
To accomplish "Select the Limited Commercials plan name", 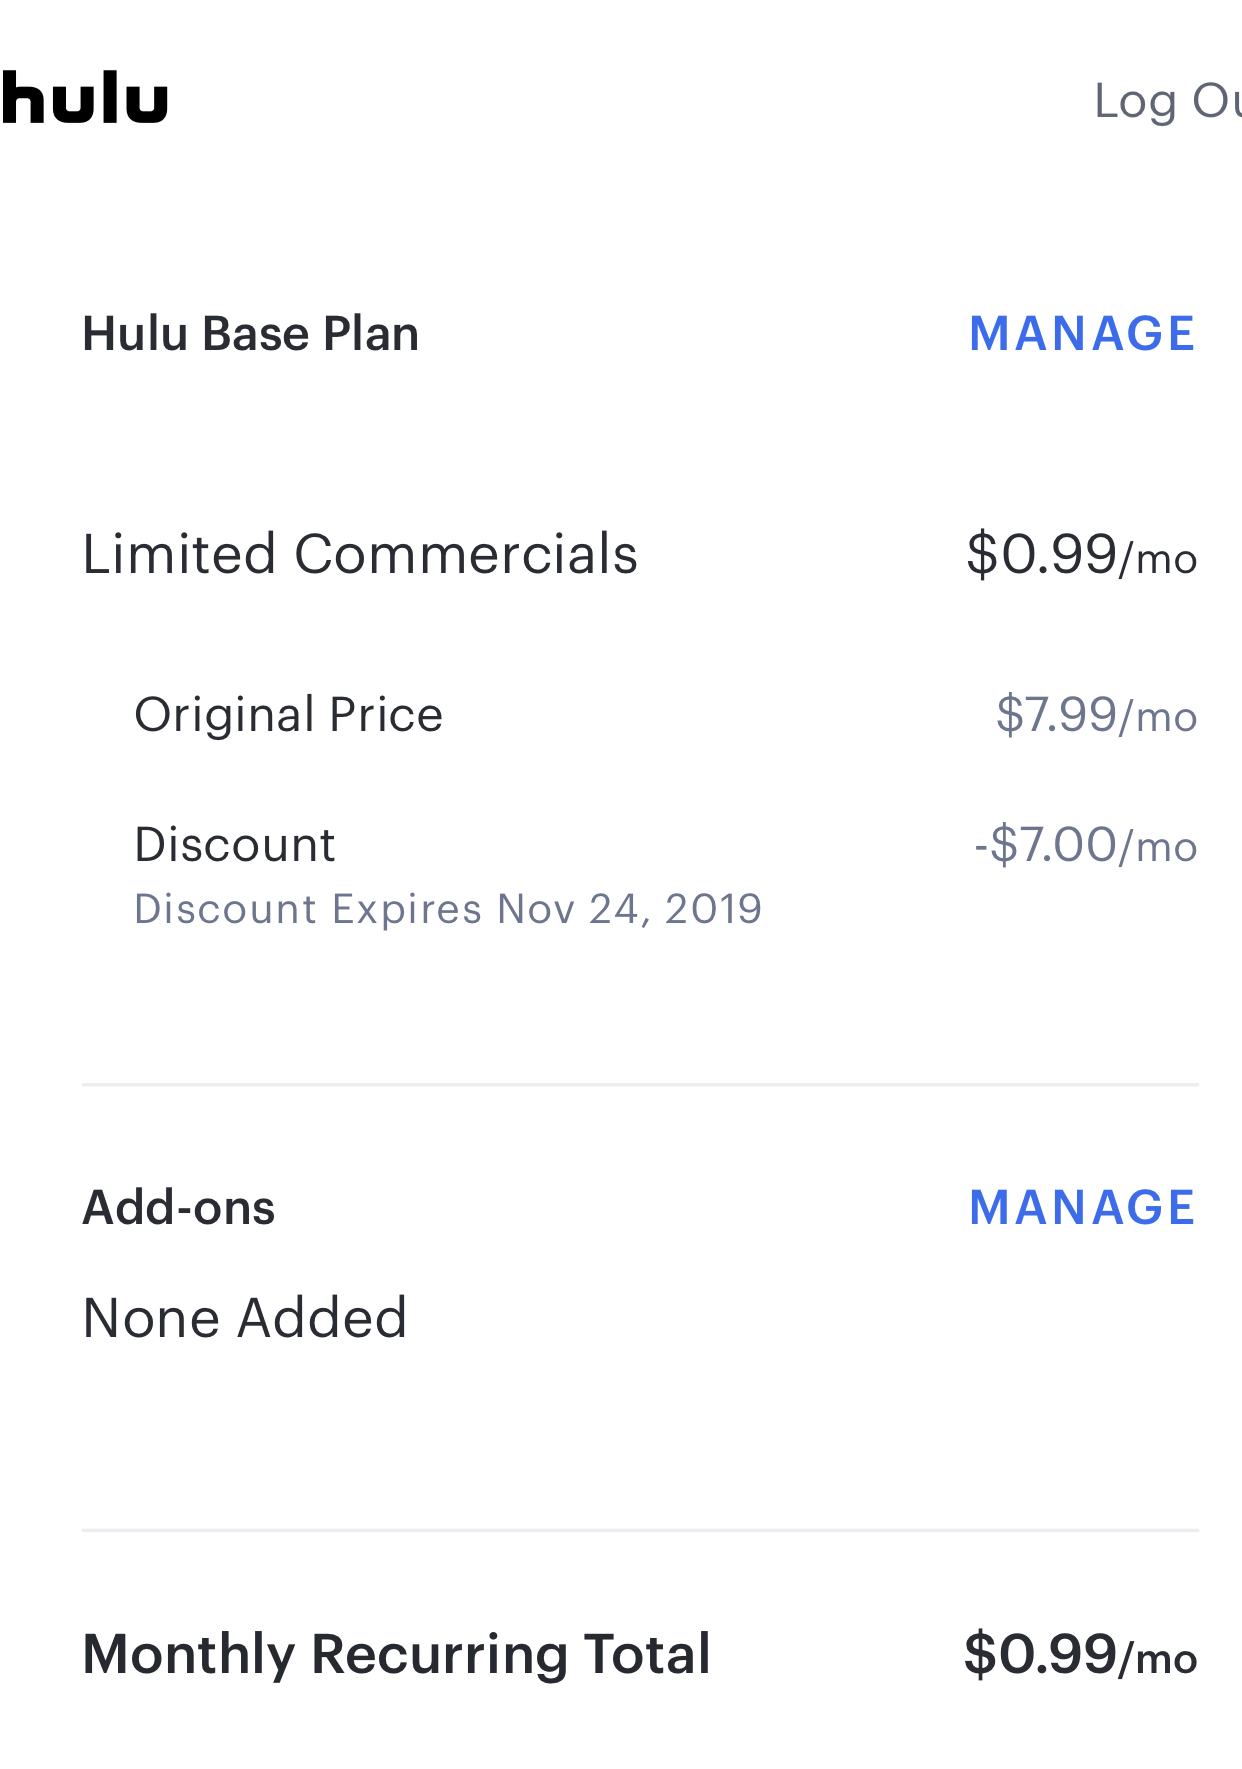I will (x=360, y=553).
